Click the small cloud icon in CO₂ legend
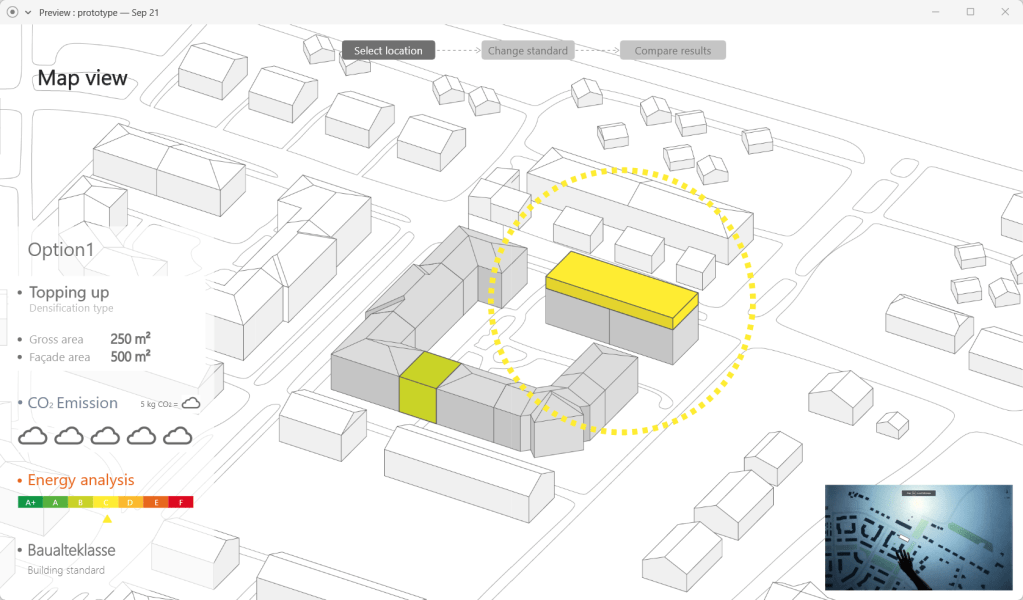1023x600 pixels. 190,403
